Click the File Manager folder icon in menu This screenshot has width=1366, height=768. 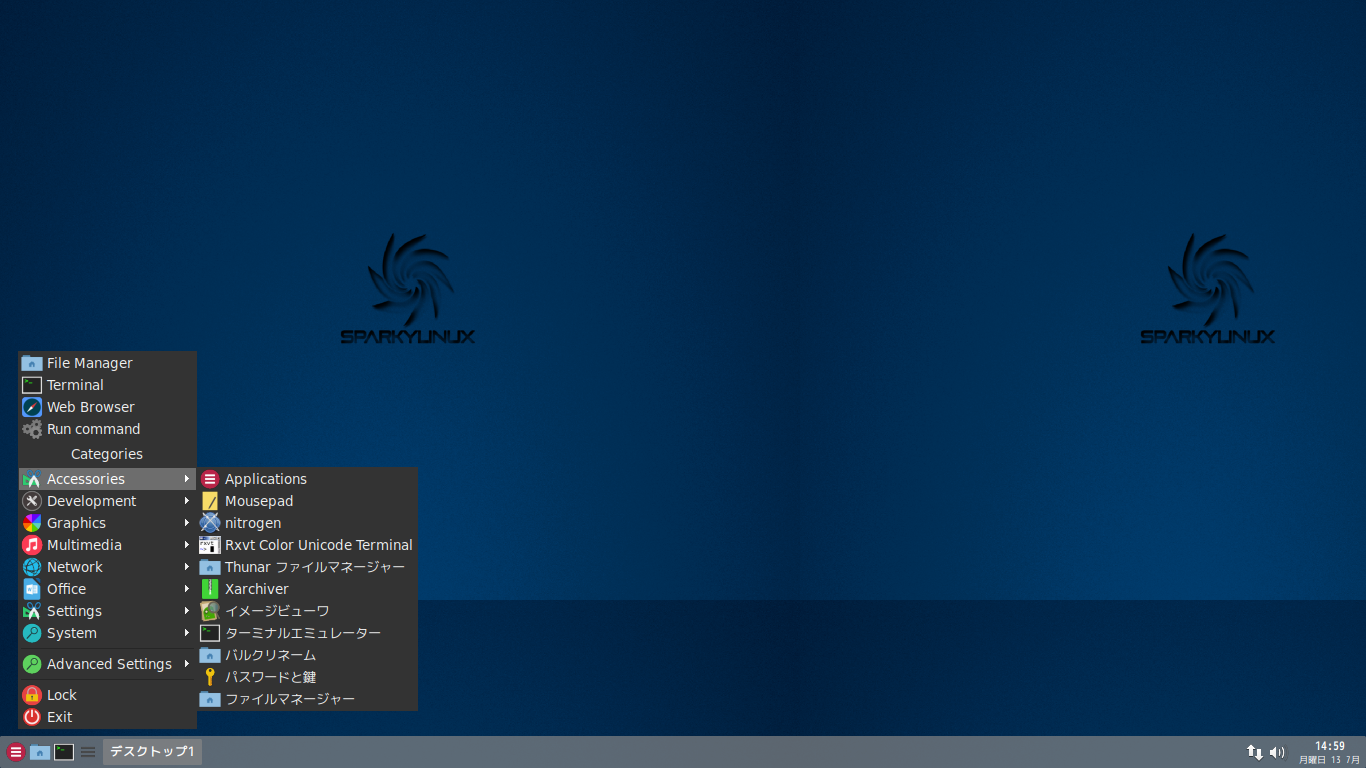point(32,363)
